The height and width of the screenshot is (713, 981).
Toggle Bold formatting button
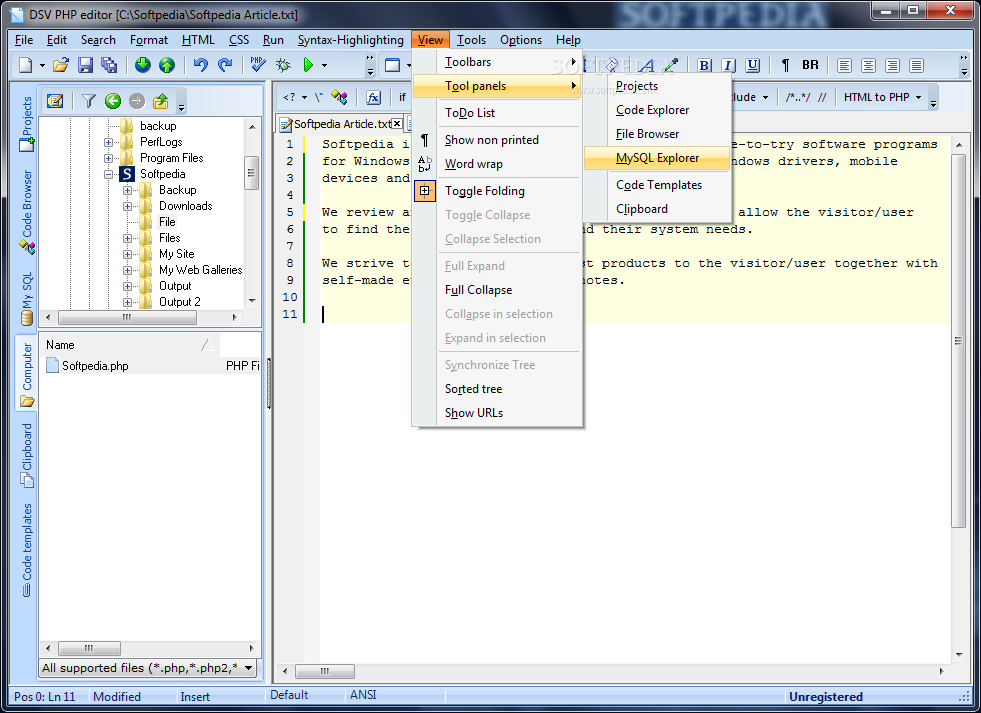704,65
